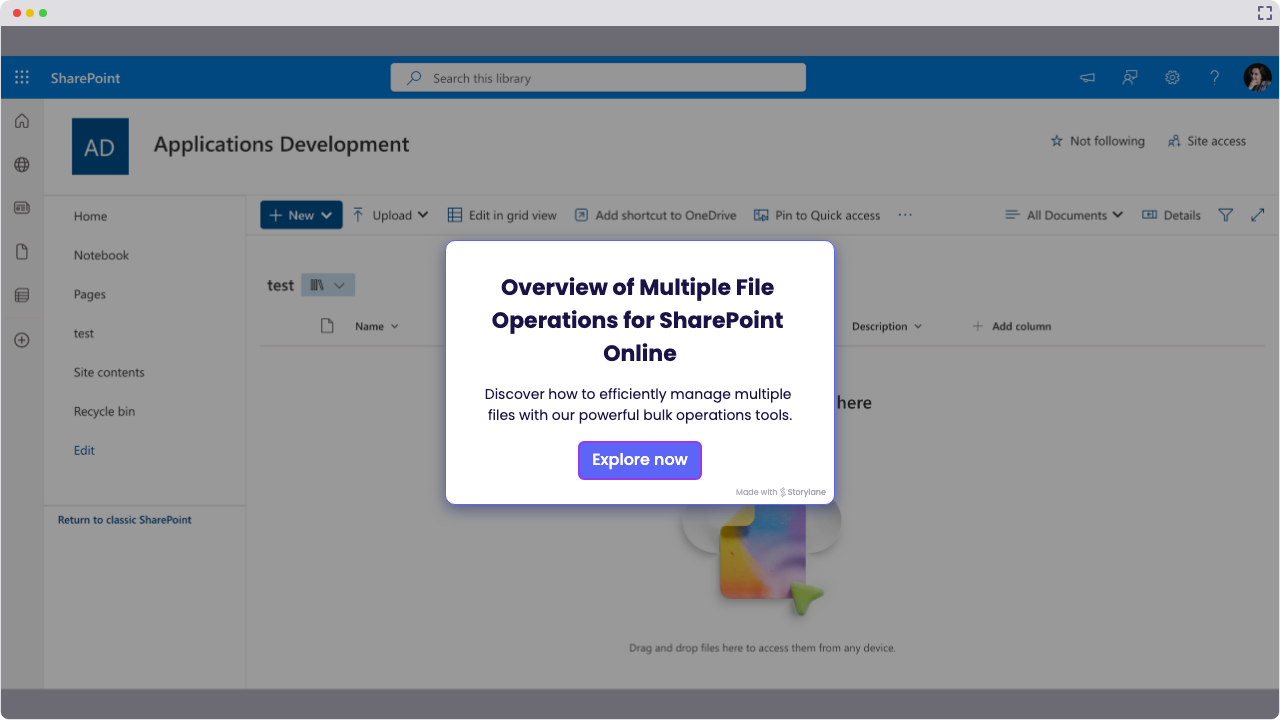Open Pages in site navigation
Viewport: 1280px width, 720px height.
coord(90,294)
